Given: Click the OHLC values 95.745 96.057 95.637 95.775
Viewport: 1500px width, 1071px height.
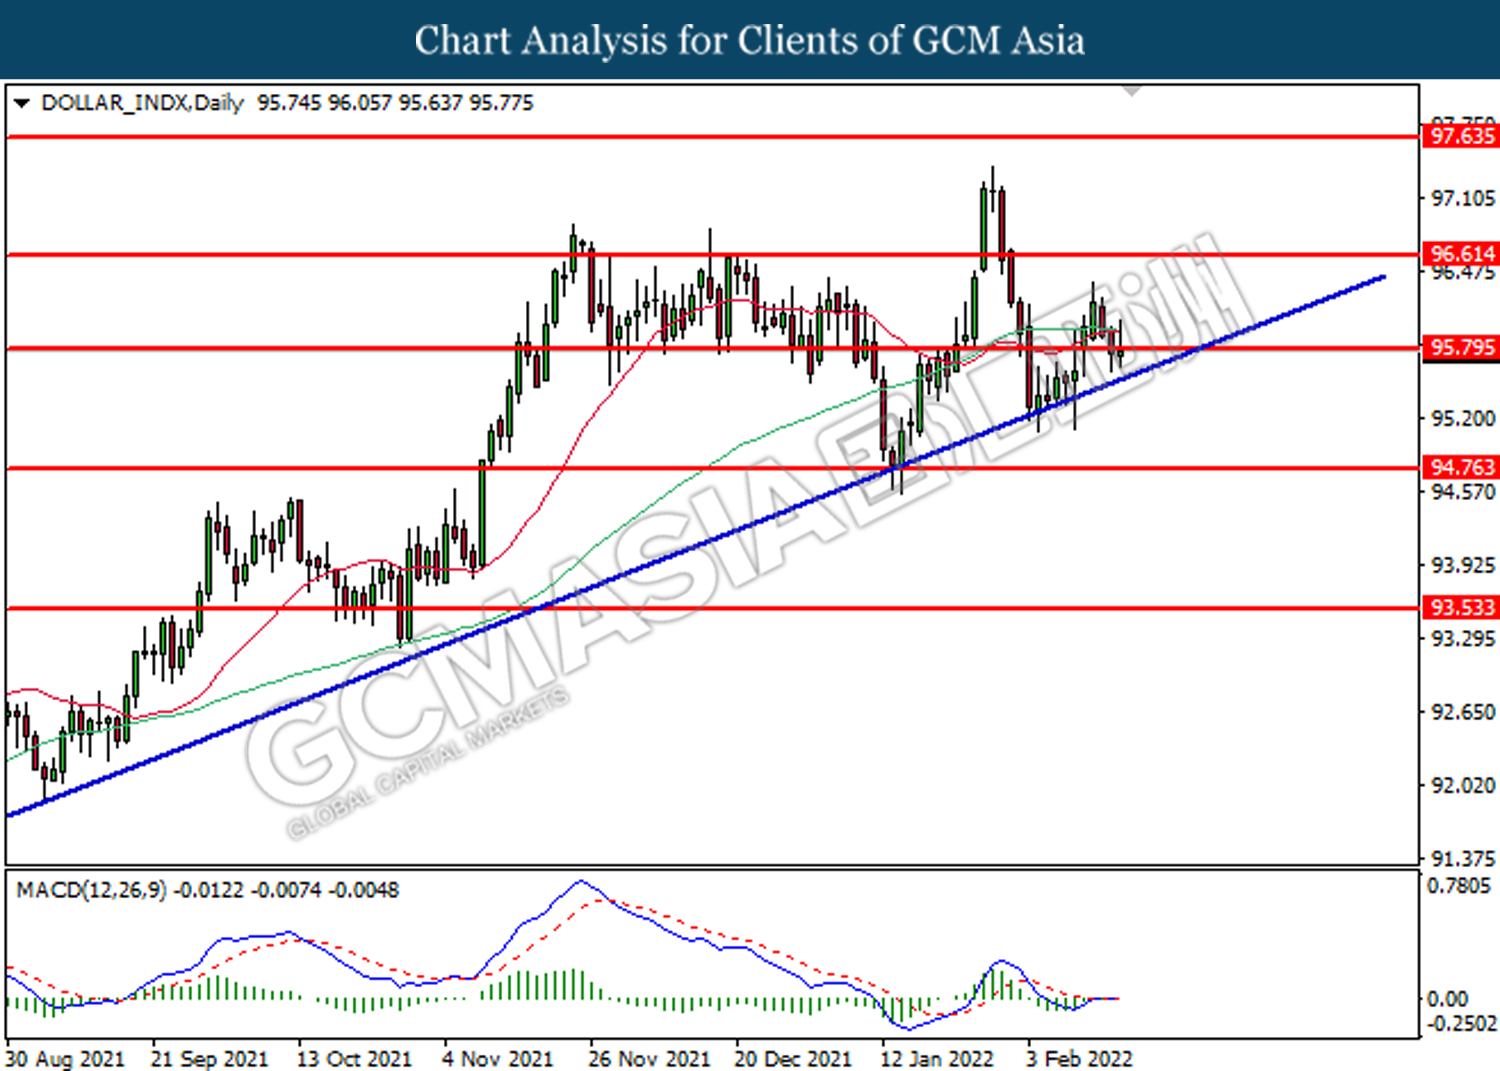Looking at the screenshot, I should pyautogui.click(x=396, y=103).
